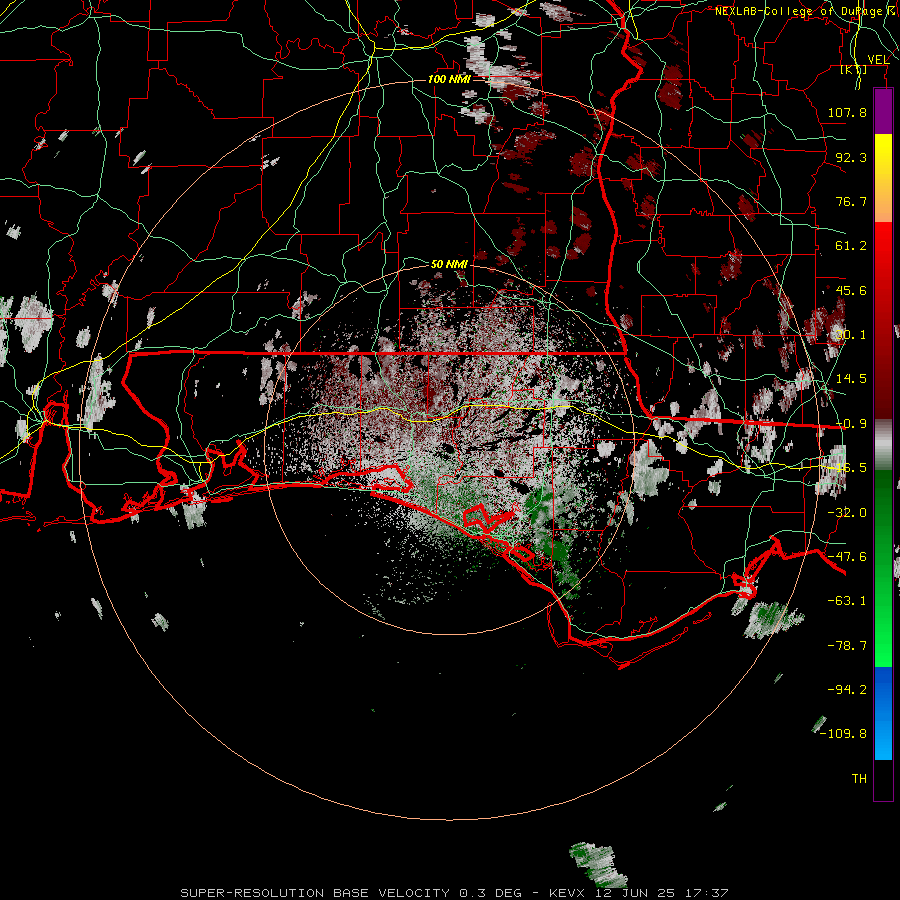The width and height of the screenshot is (900, 900).
Task: Click the -109.8 velocity scale value
Action: (x=843, y=734)
